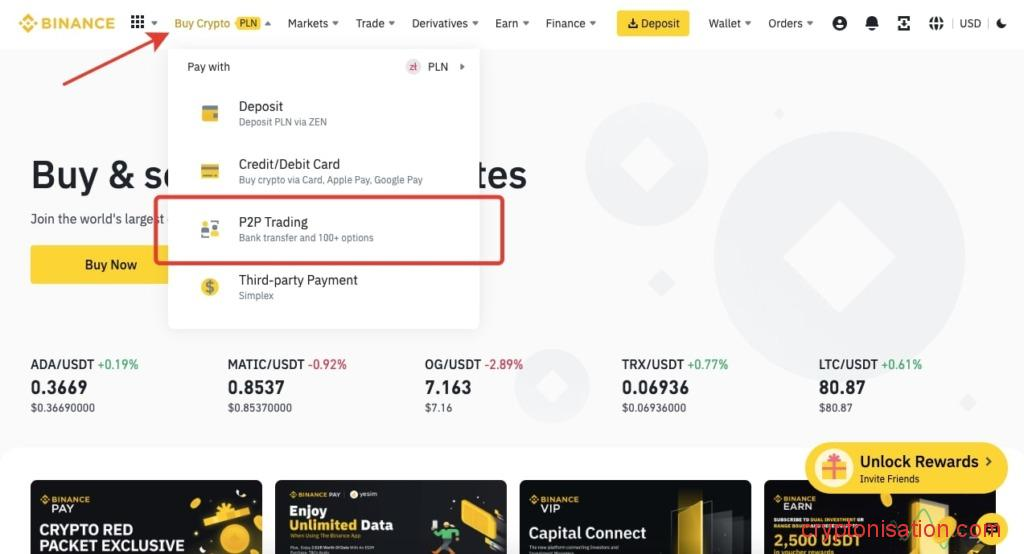The image size is (1024, 554).
Task: Open the Capital Connect VIP banner
Action: (635, 516)
